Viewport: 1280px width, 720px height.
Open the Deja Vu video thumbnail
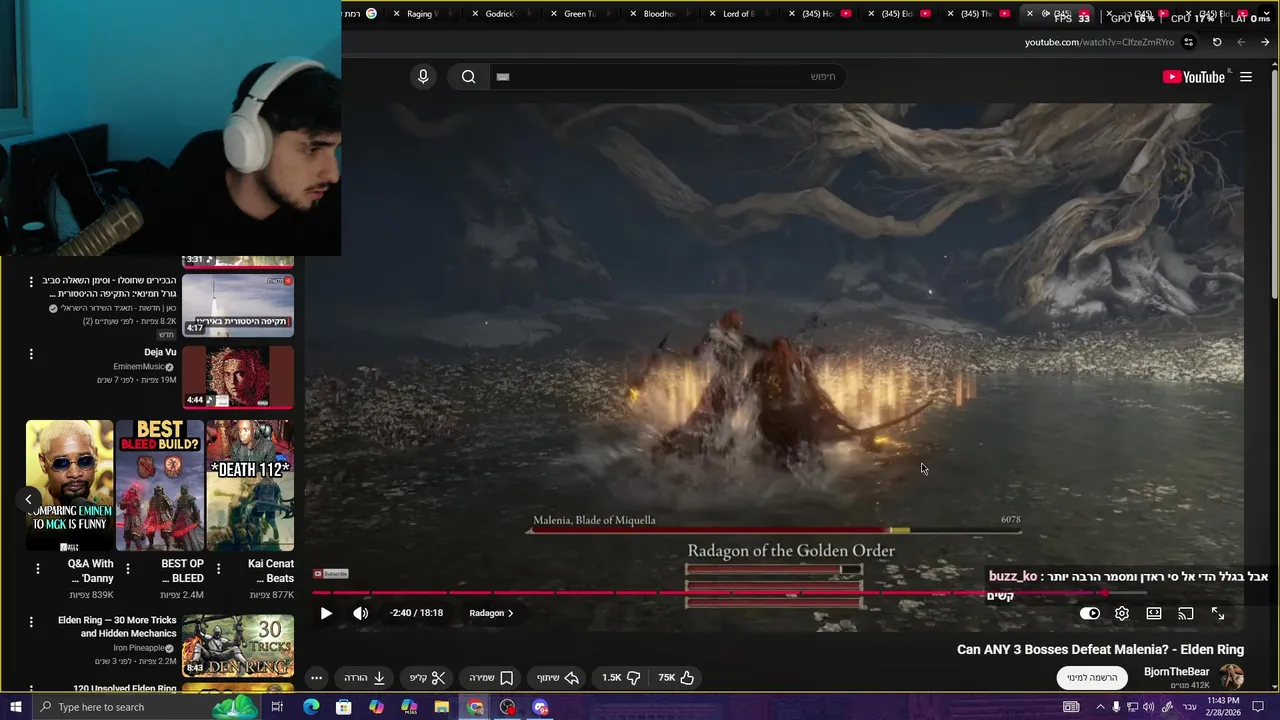click(x=238, y=378)
